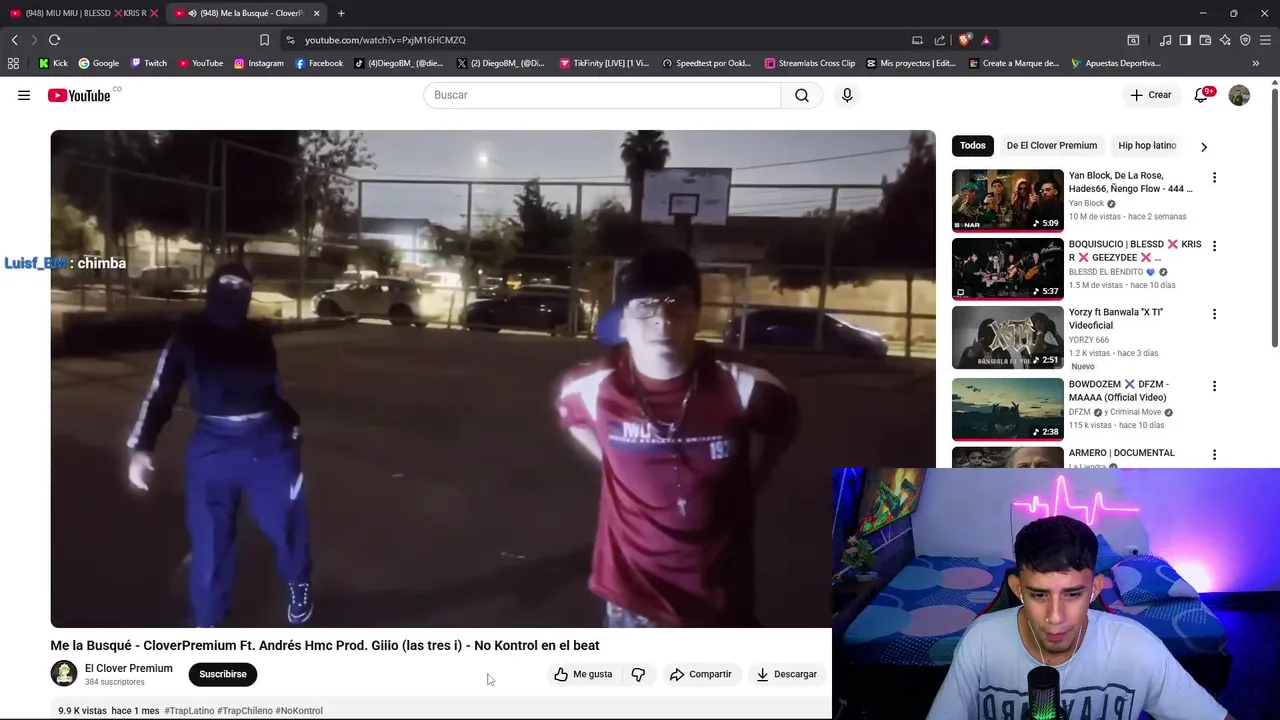Screen dimensions: 1280x720
Task: Open Leo AI sparkle icon
Action: click(x=1225, y=40)
